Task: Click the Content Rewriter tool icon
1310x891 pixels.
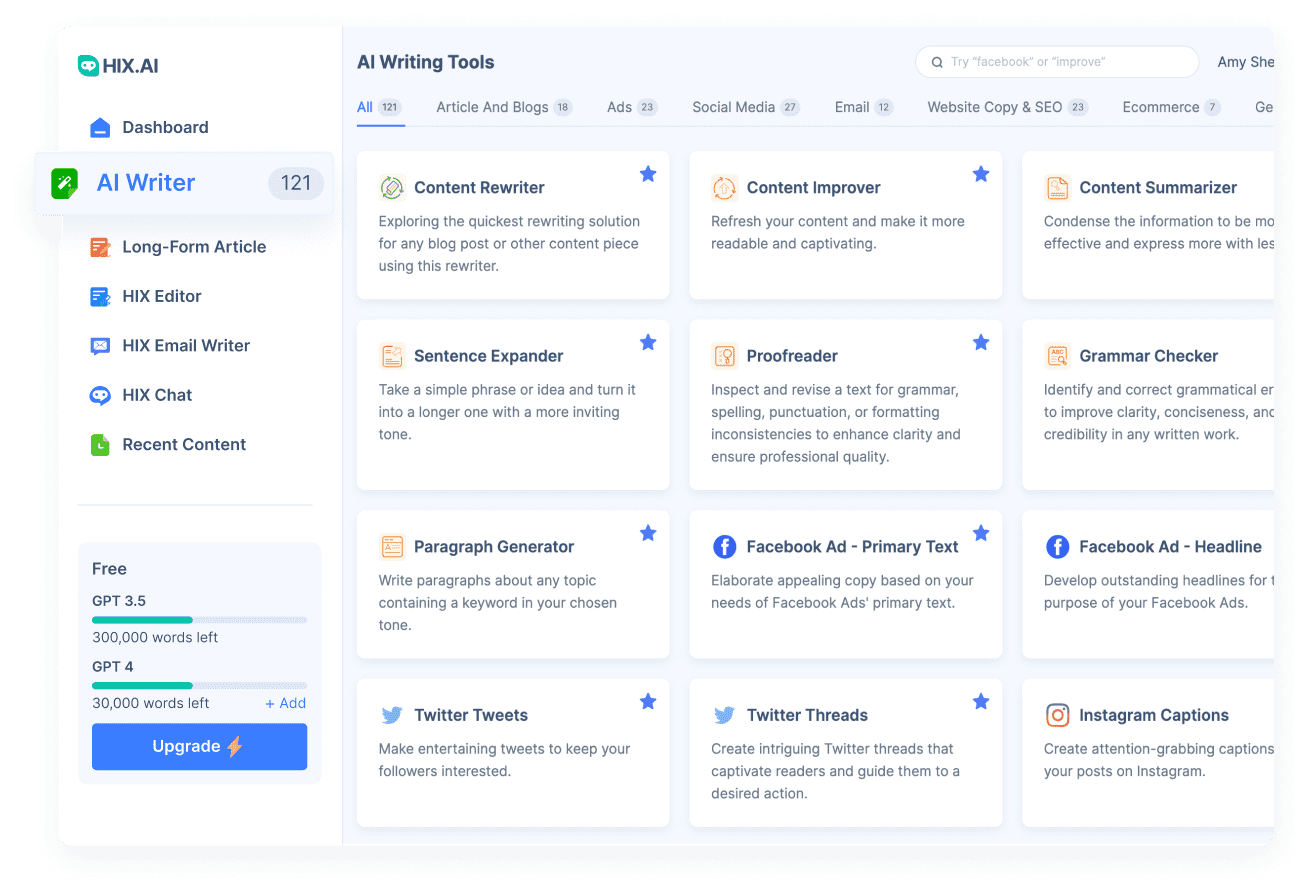Action: (392, 188)
